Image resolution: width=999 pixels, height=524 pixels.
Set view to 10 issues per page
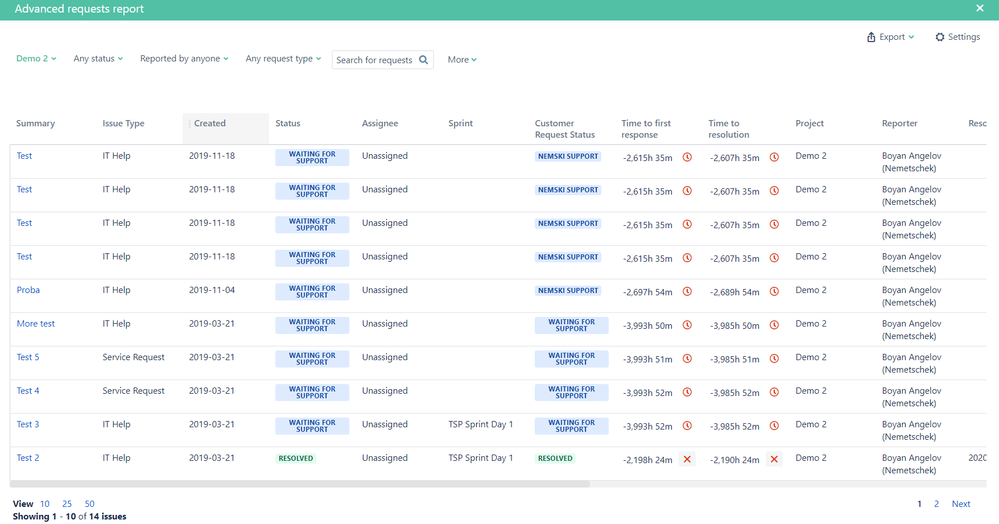point(45,504)
